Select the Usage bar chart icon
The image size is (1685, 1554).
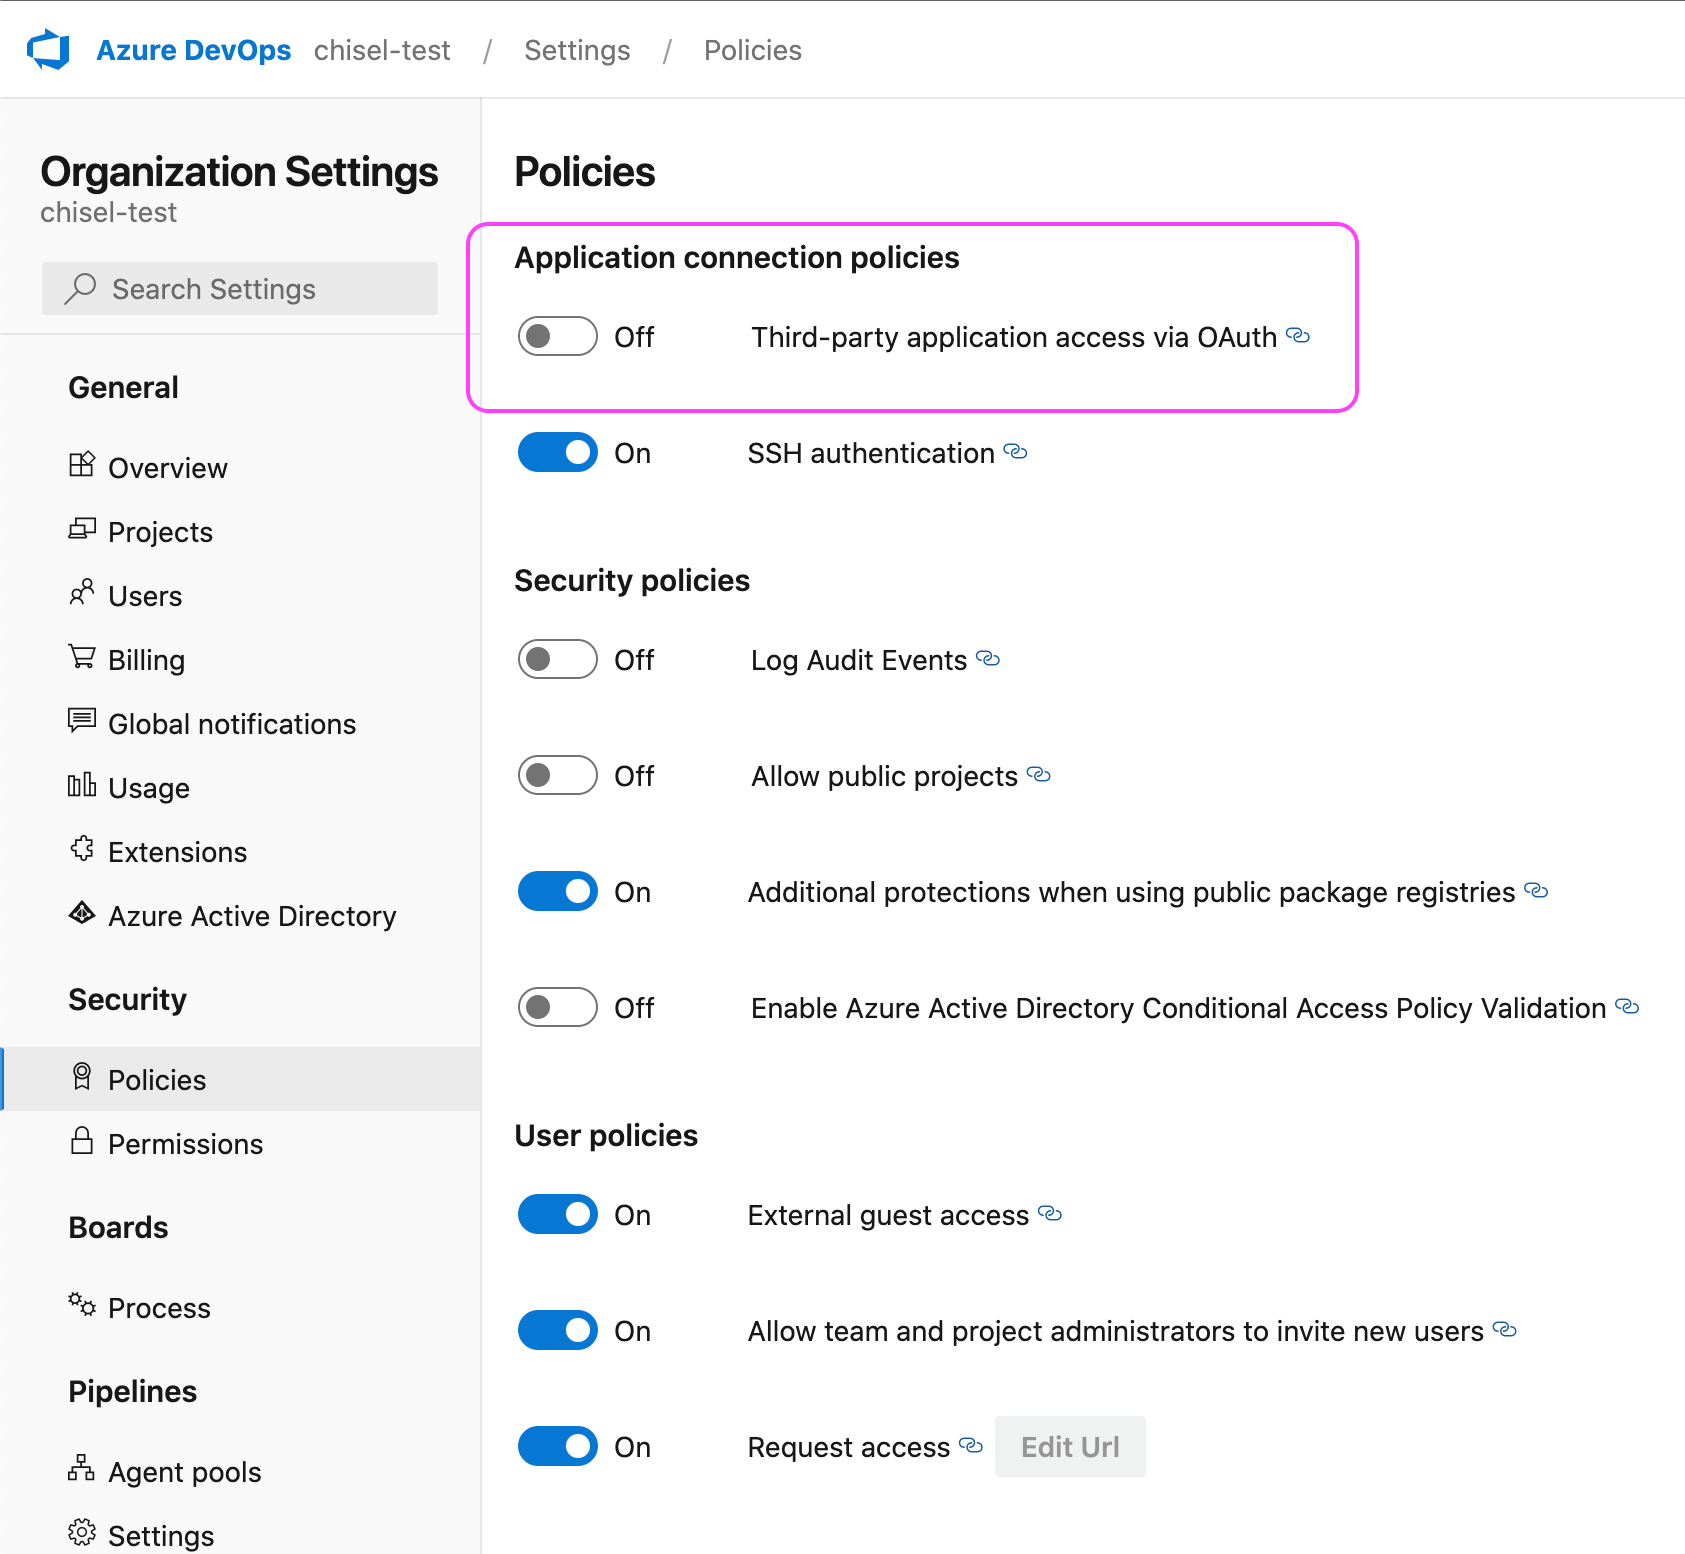83,786
